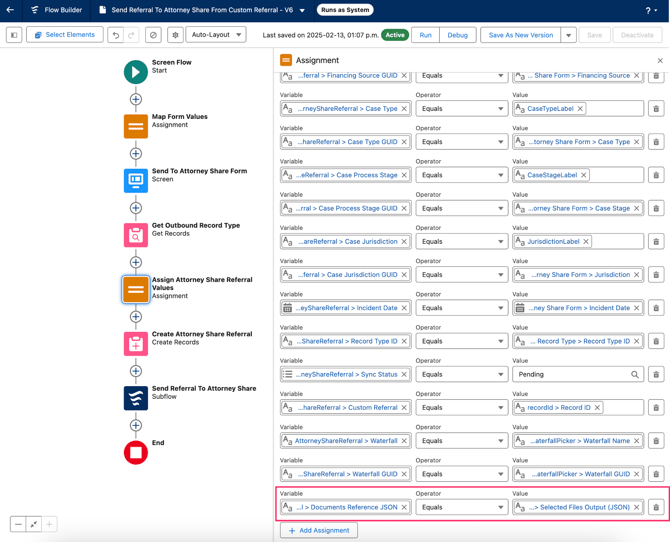Screen dimensions: 670x542
Task: Select the Create Attorney Share Referral element icon
Action: (x=136, y=343)
